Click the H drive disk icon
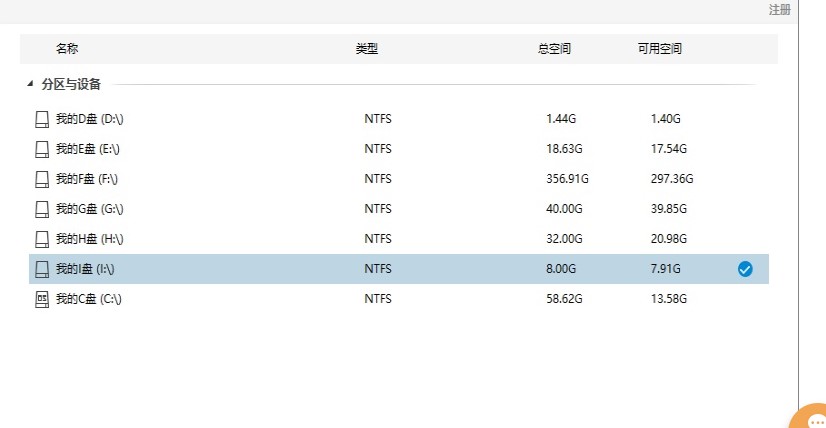The image size is (826, 428). pos(42,239)
